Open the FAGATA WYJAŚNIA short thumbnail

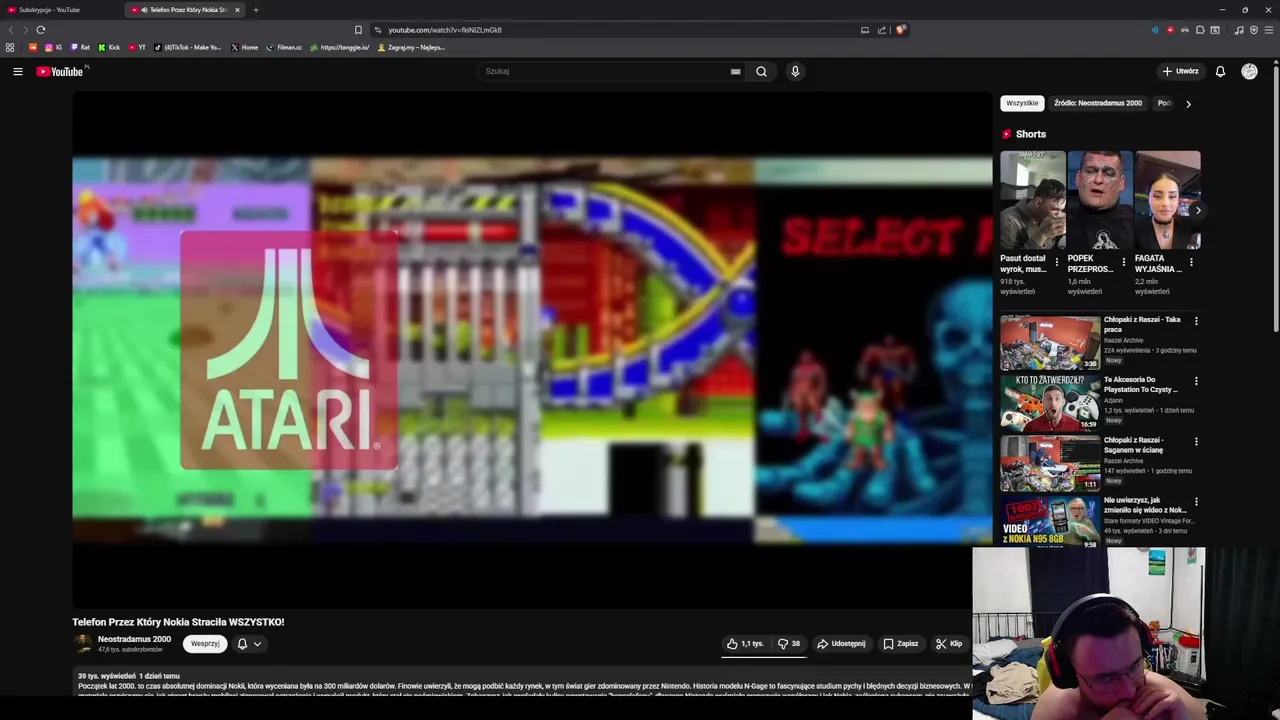(1168, 200)
